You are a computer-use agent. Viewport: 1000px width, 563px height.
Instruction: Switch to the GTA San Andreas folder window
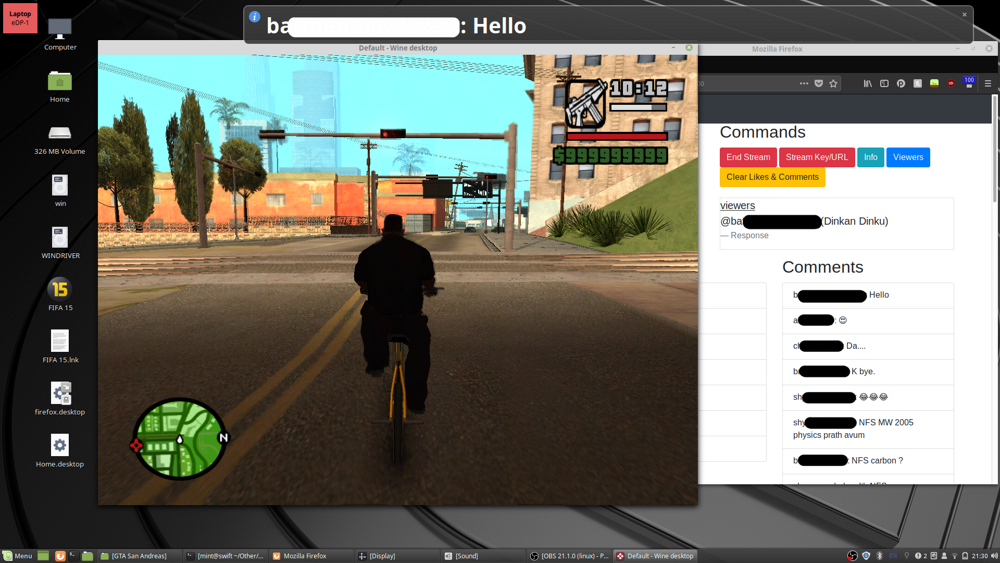tap(138, 556)
